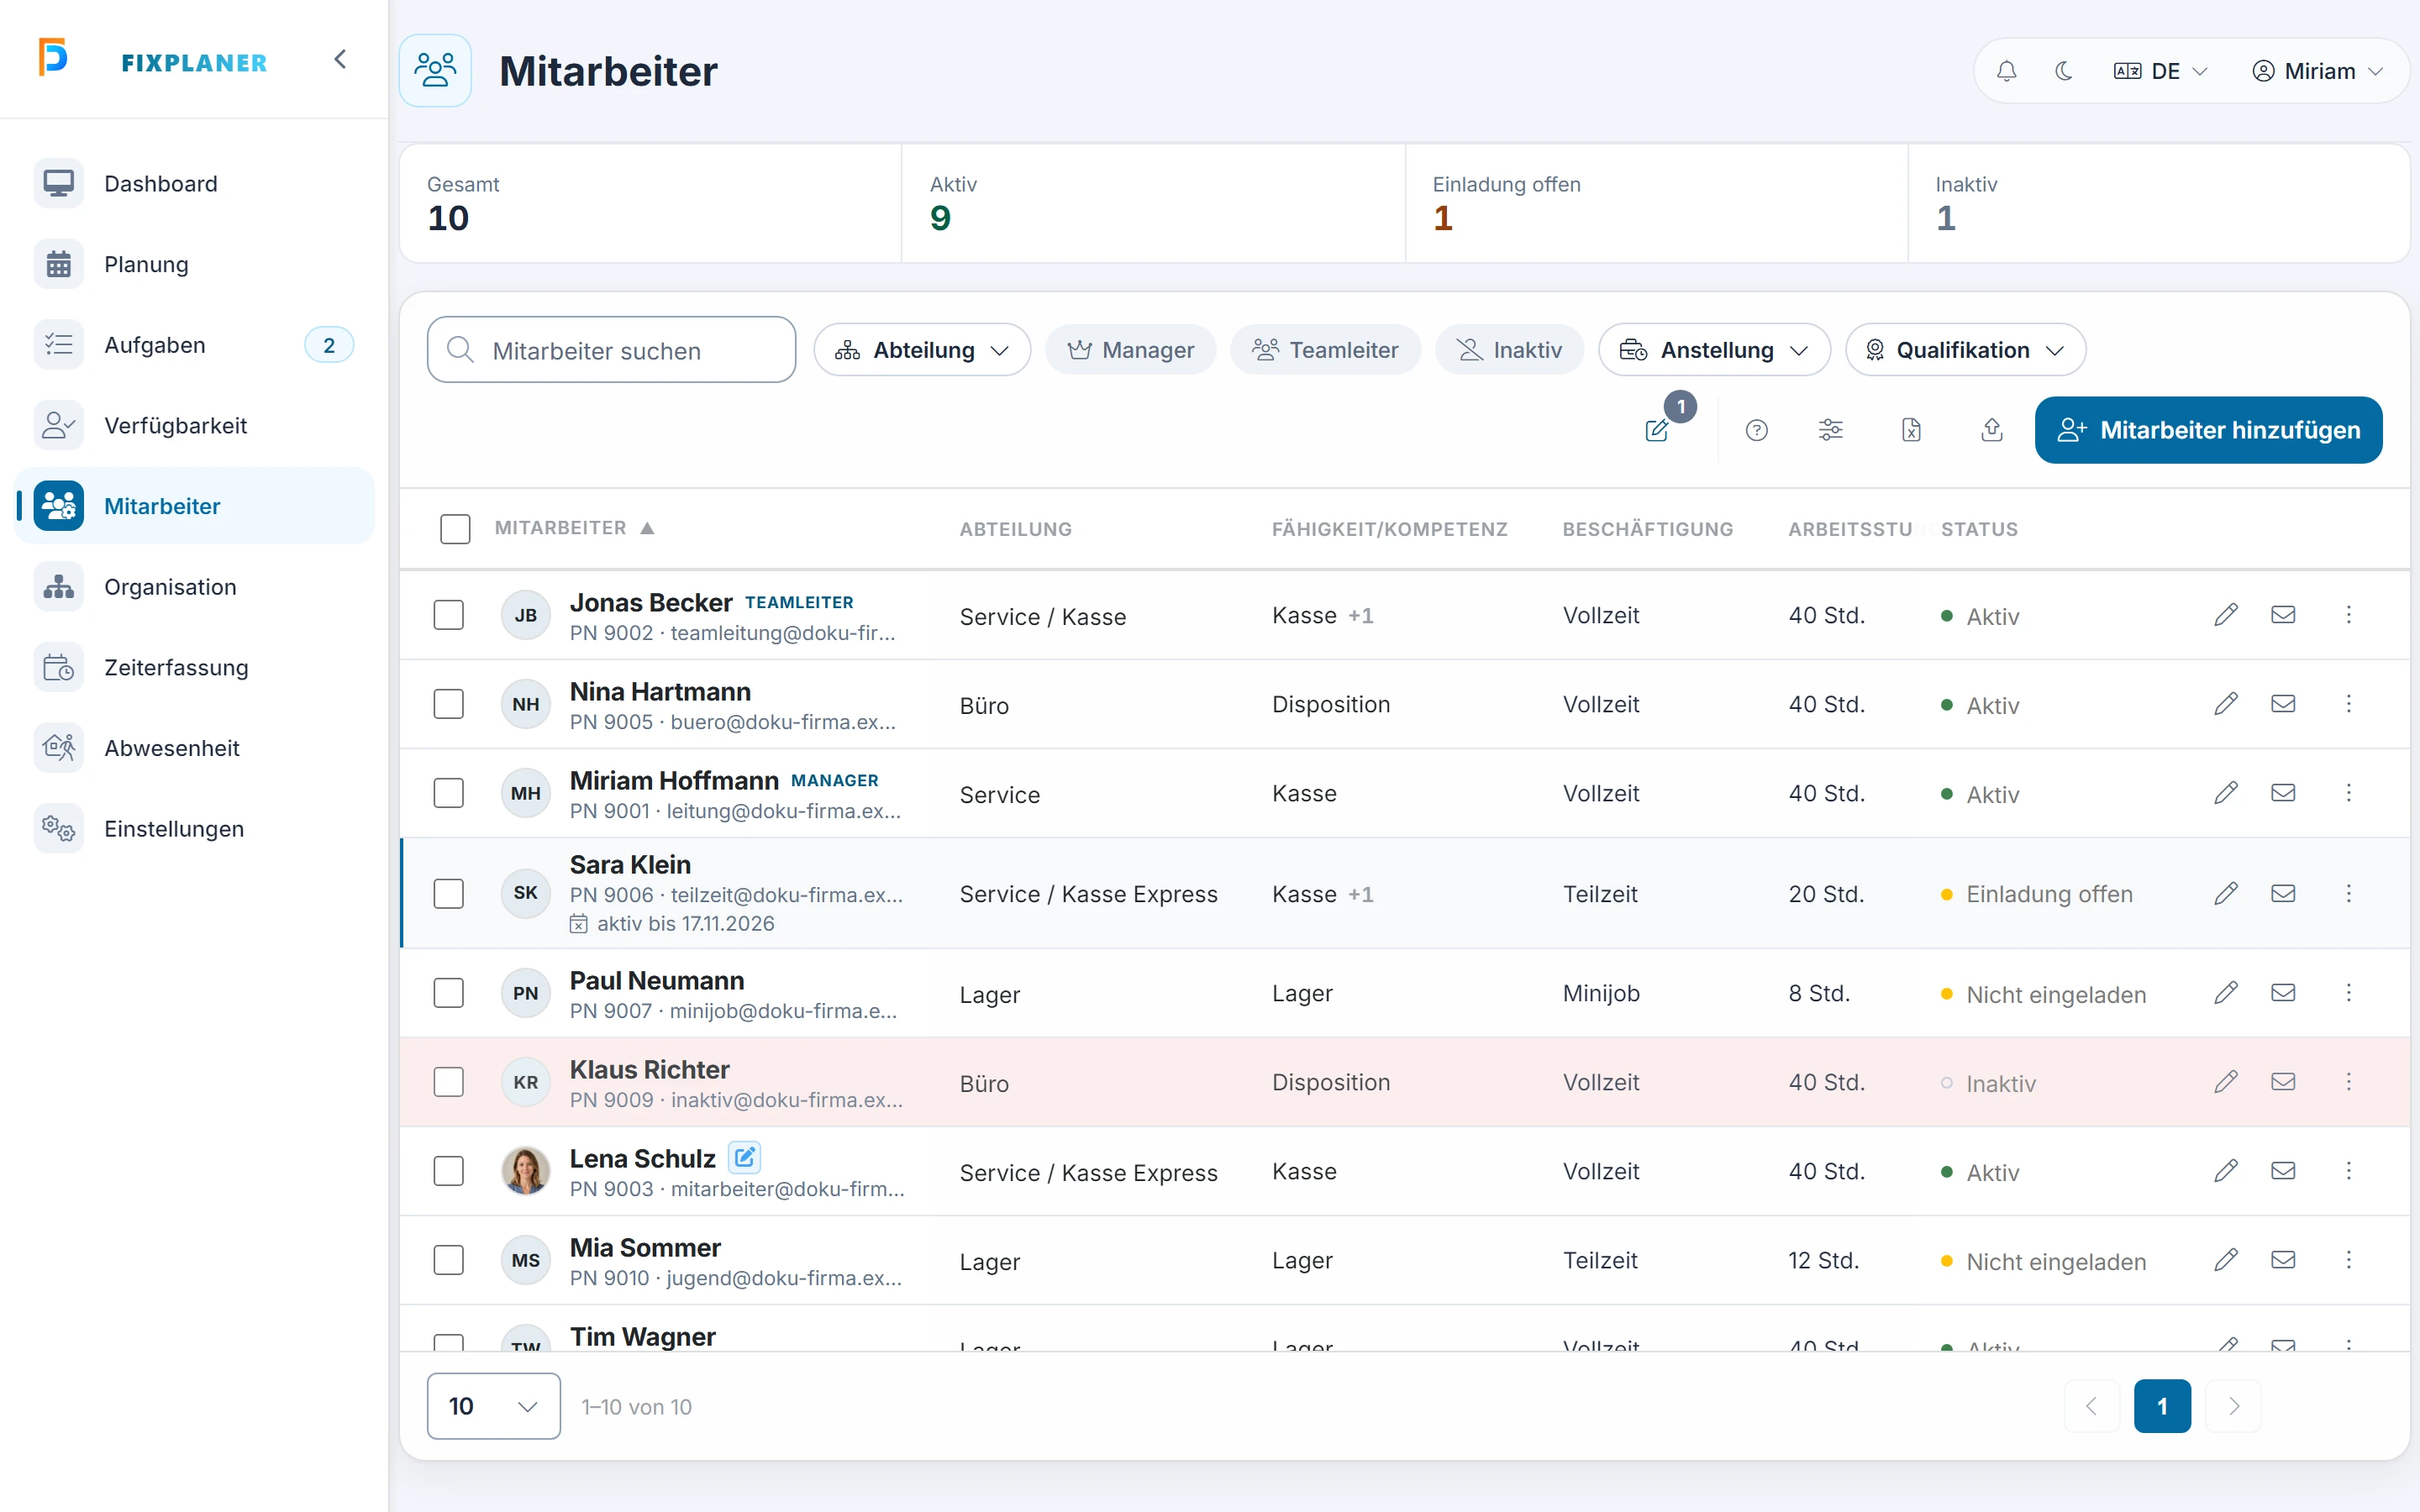Open the Anstellung filter dropdown
This screenshot has height=1512, width=2420.
[1714, 350]
